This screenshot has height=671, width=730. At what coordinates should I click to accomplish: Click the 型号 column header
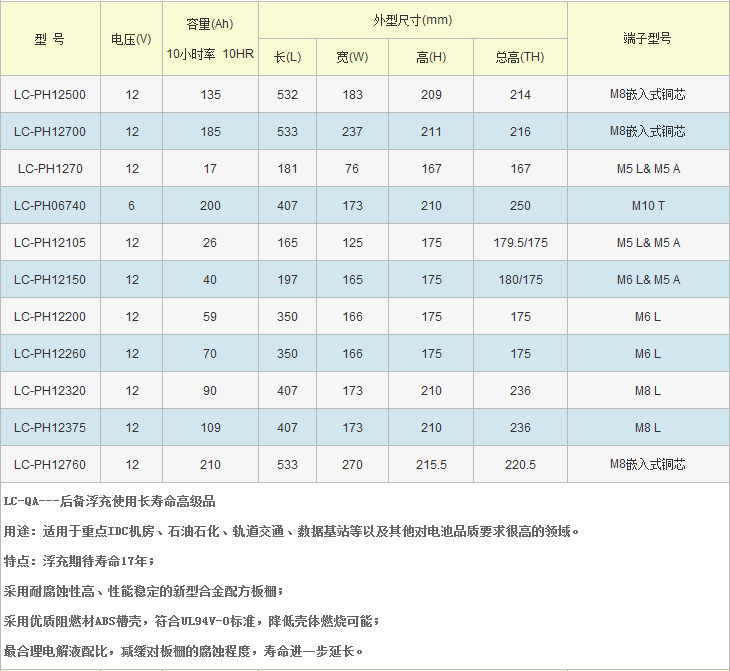(49, 39)
